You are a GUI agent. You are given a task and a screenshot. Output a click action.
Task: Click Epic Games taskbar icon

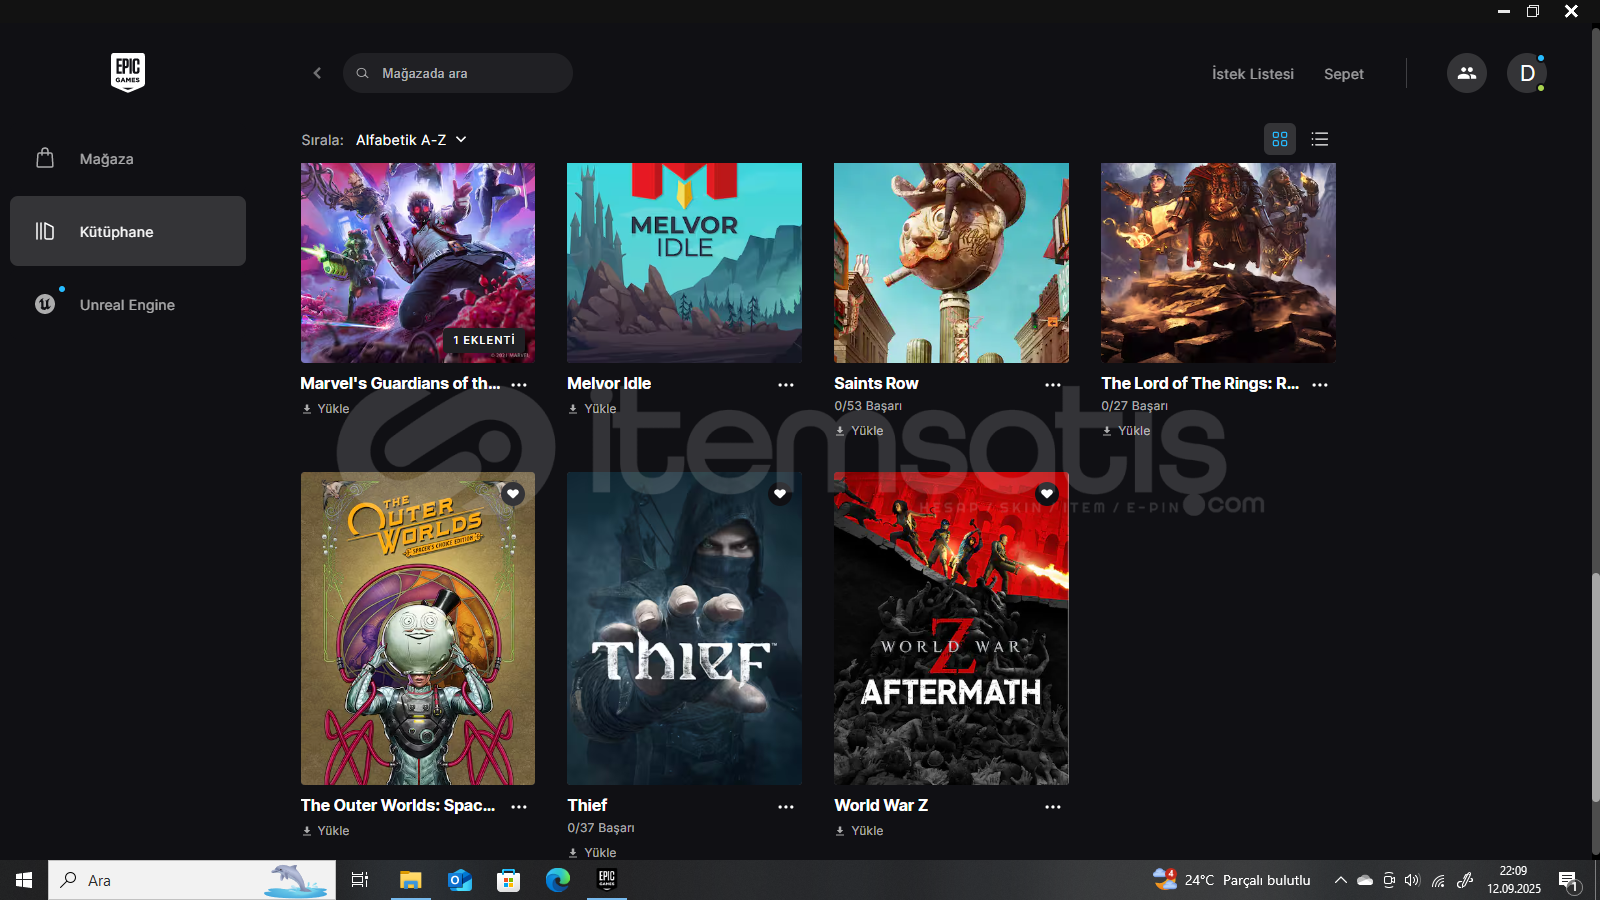607,880
